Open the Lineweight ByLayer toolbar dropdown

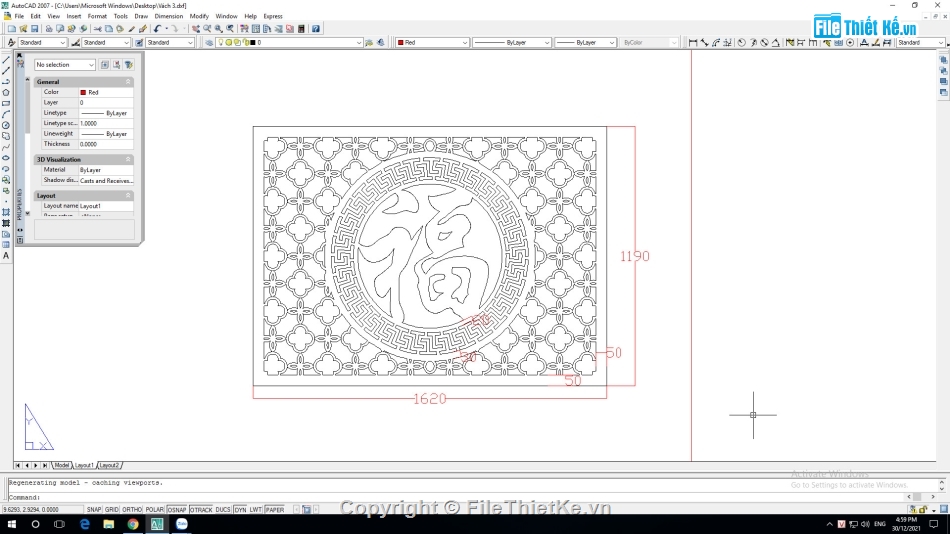[585, 42]
